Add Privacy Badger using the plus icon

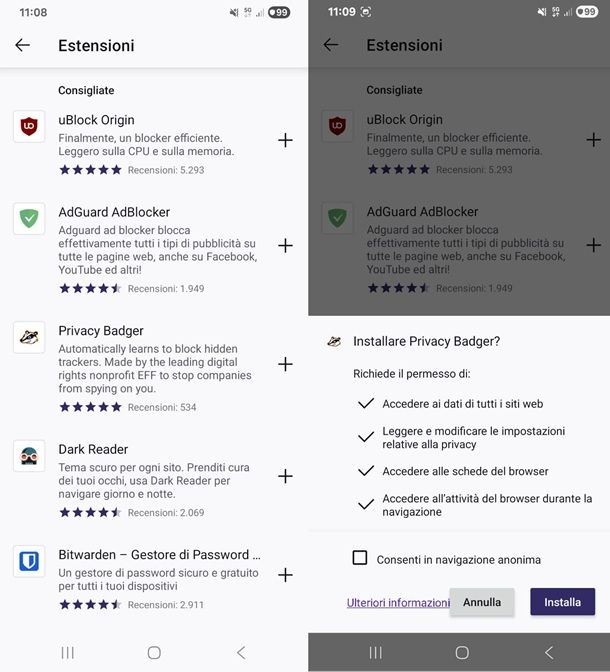point(285,364)
